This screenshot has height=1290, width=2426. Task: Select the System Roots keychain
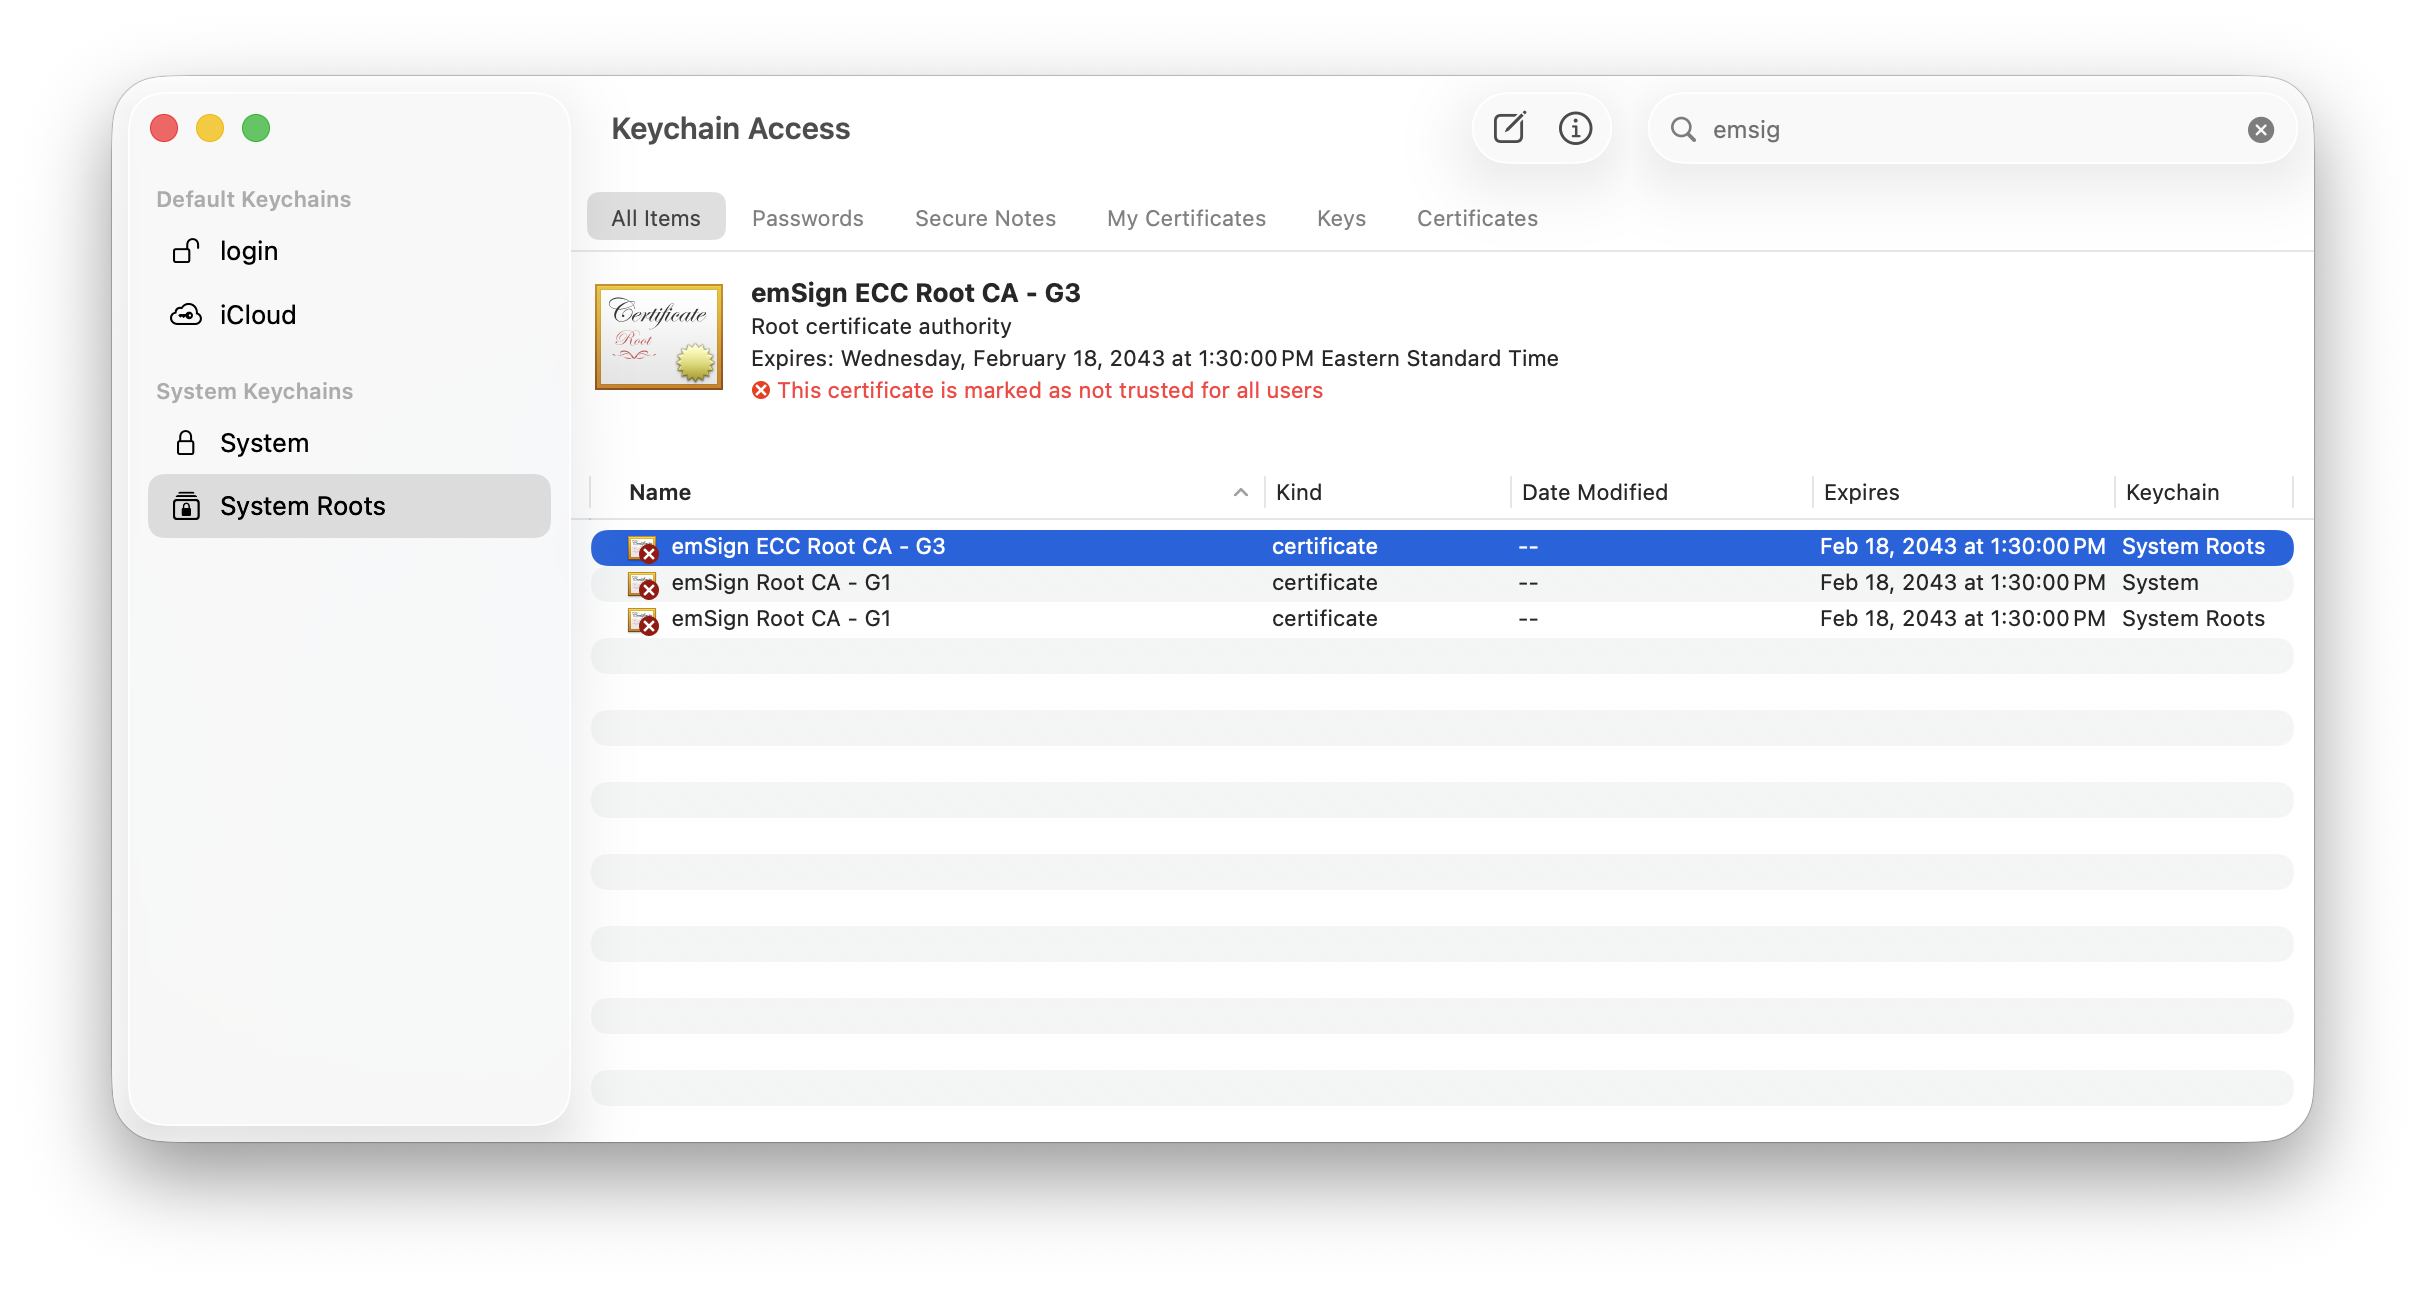point(349,506)
